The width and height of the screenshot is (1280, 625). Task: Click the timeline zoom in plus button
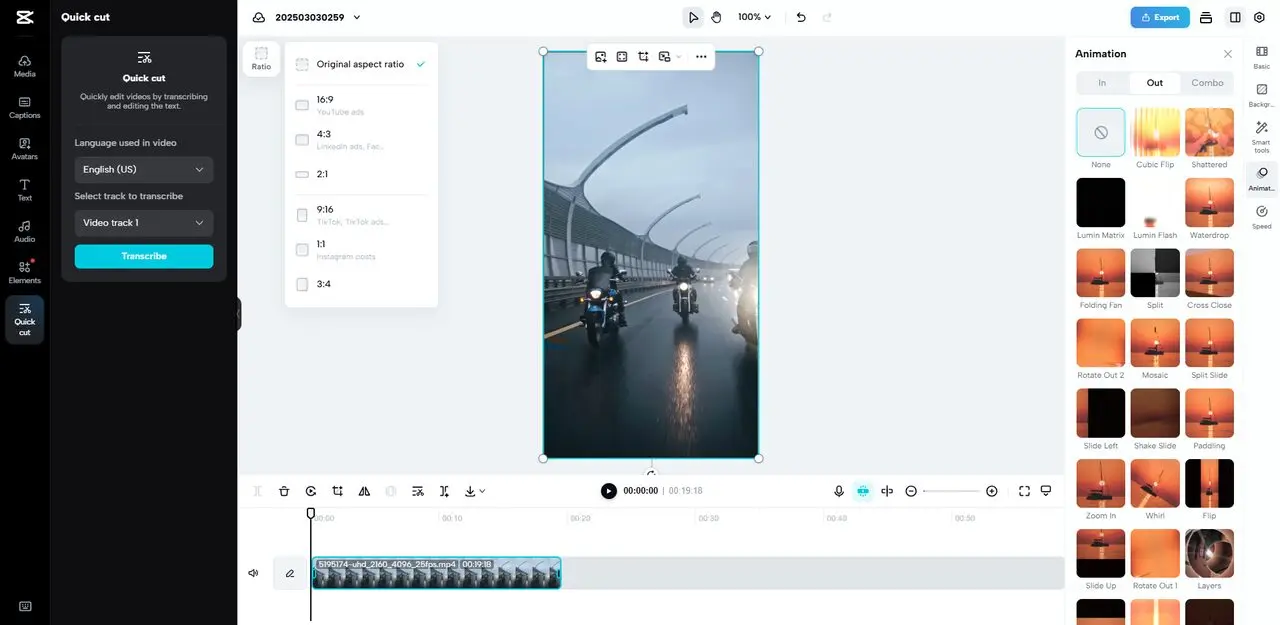point(992,491)
